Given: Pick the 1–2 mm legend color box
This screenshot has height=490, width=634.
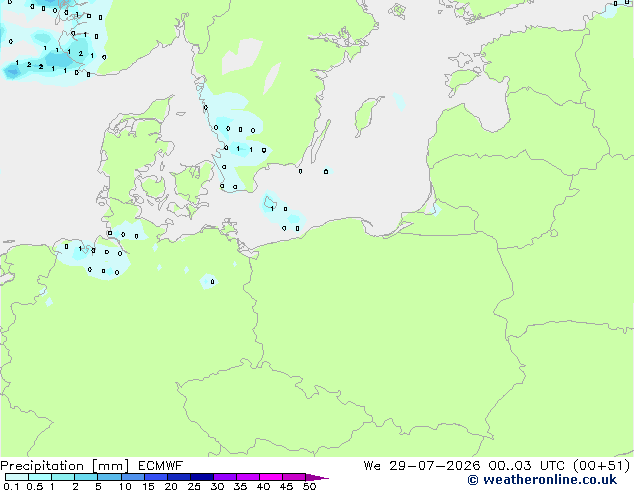Looking at the screenshot, I should pyautogui.click(x=63, y=477).
